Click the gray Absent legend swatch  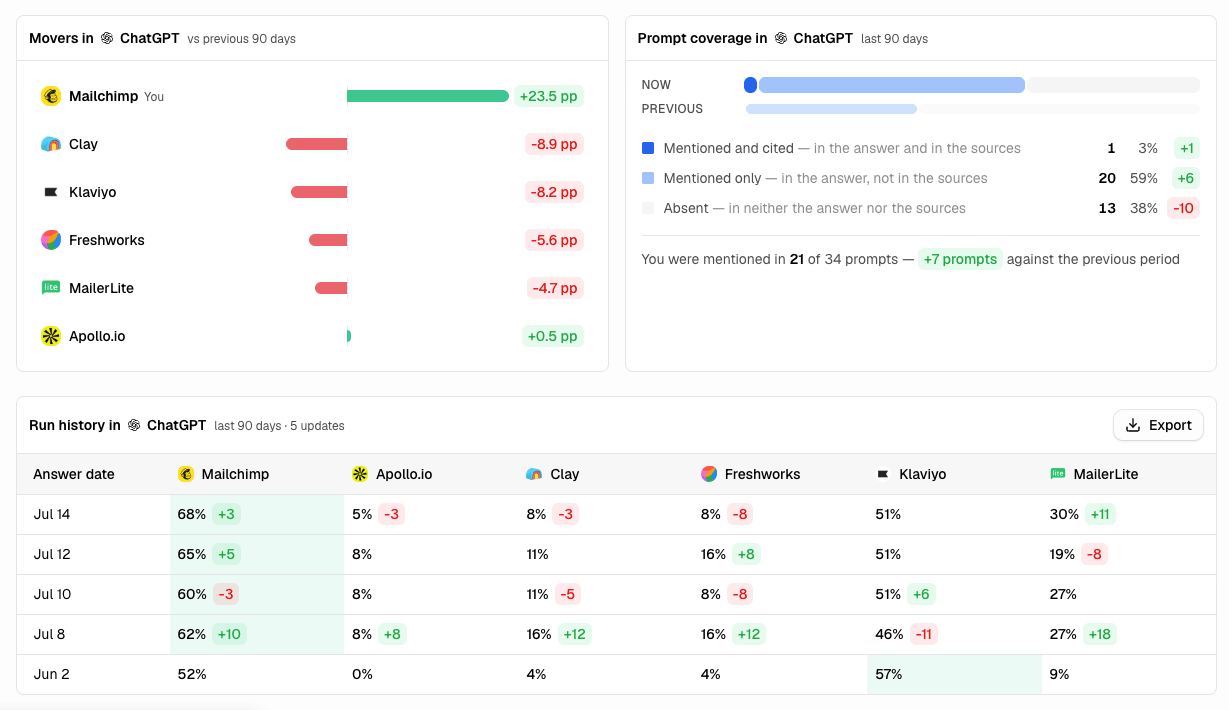648,208
